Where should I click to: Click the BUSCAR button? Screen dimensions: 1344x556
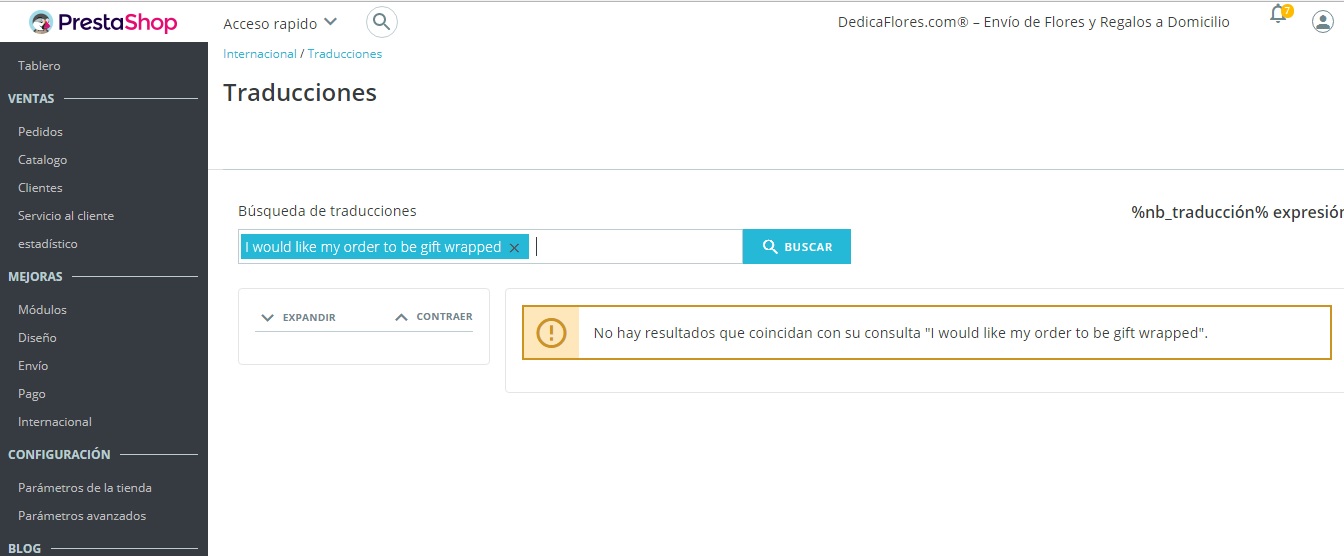pos(797,247)
